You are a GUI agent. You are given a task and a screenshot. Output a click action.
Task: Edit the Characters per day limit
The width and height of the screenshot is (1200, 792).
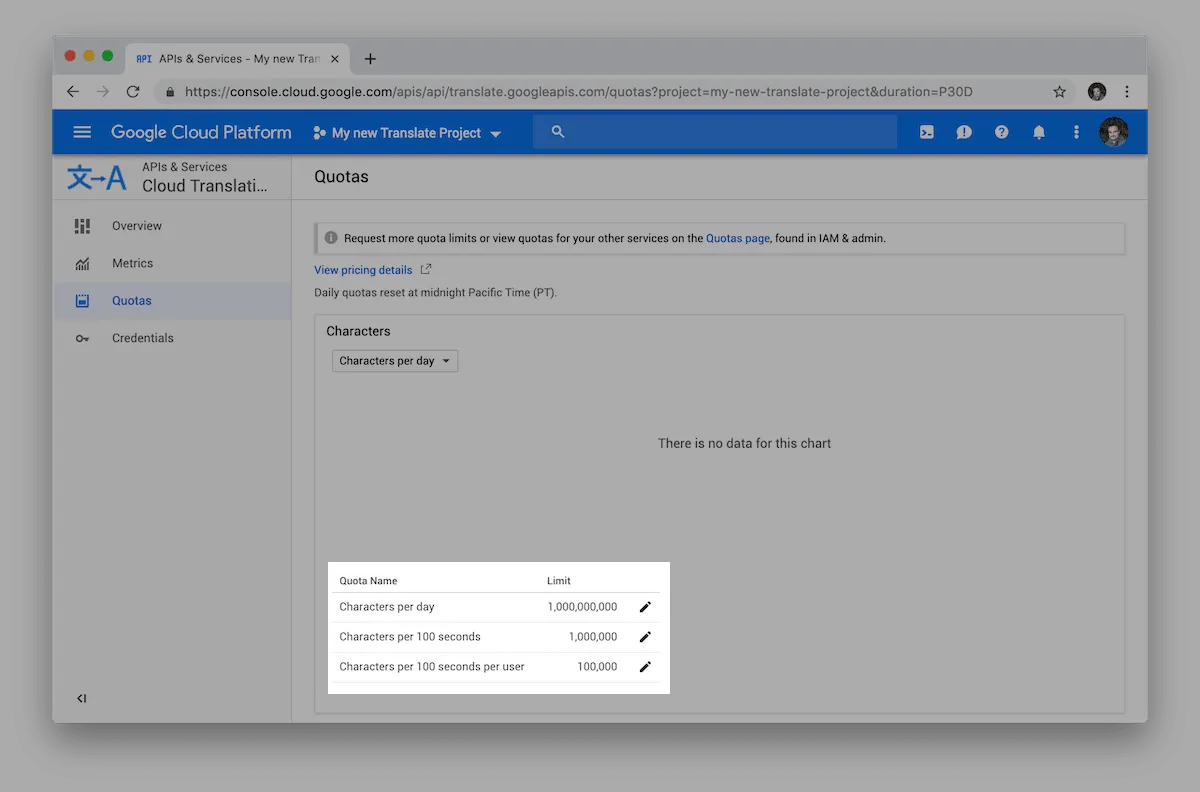(645, 607)
